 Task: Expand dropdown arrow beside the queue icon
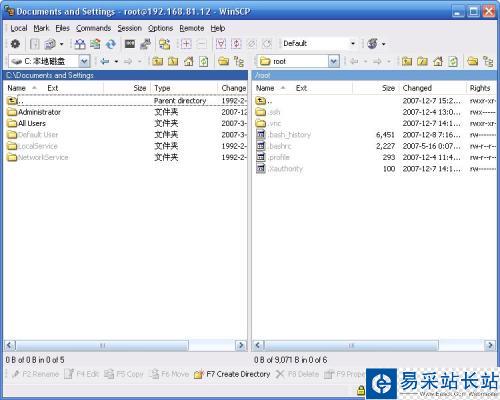click(61, 44)
